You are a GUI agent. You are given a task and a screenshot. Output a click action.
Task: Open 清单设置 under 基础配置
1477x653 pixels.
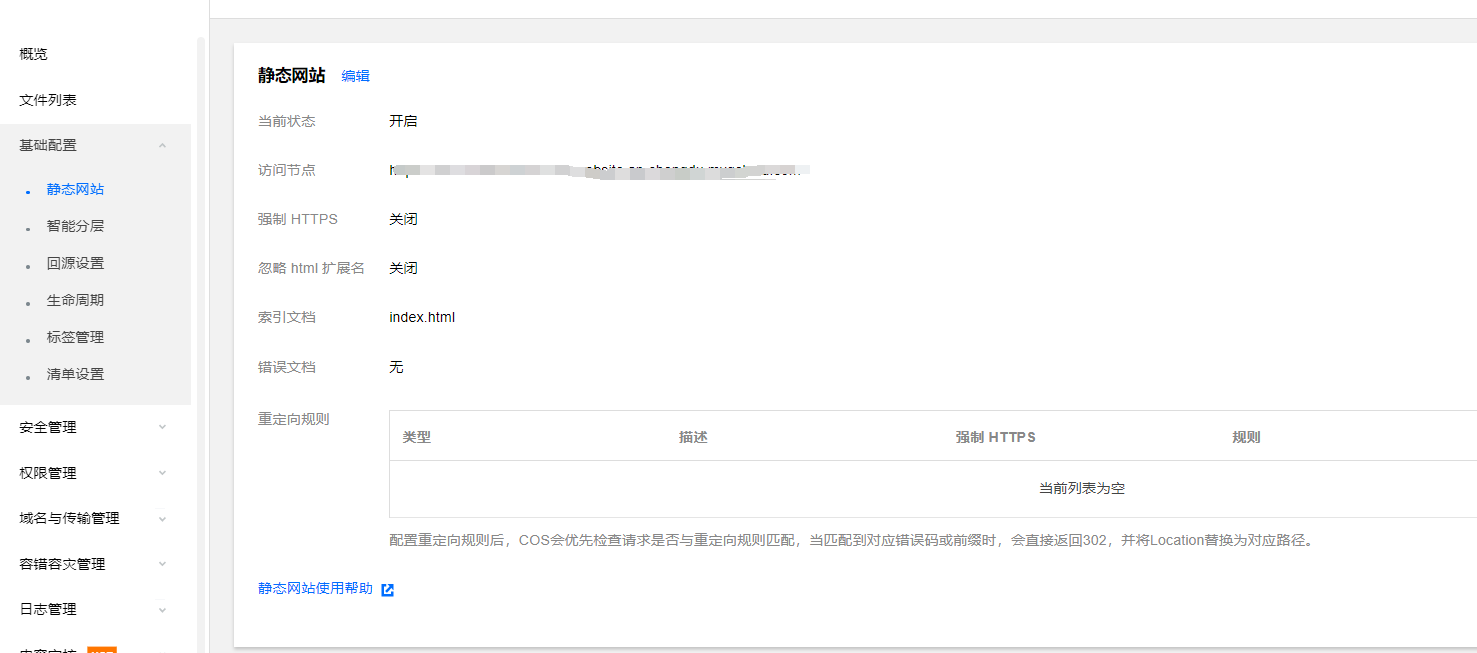(75, 375)
